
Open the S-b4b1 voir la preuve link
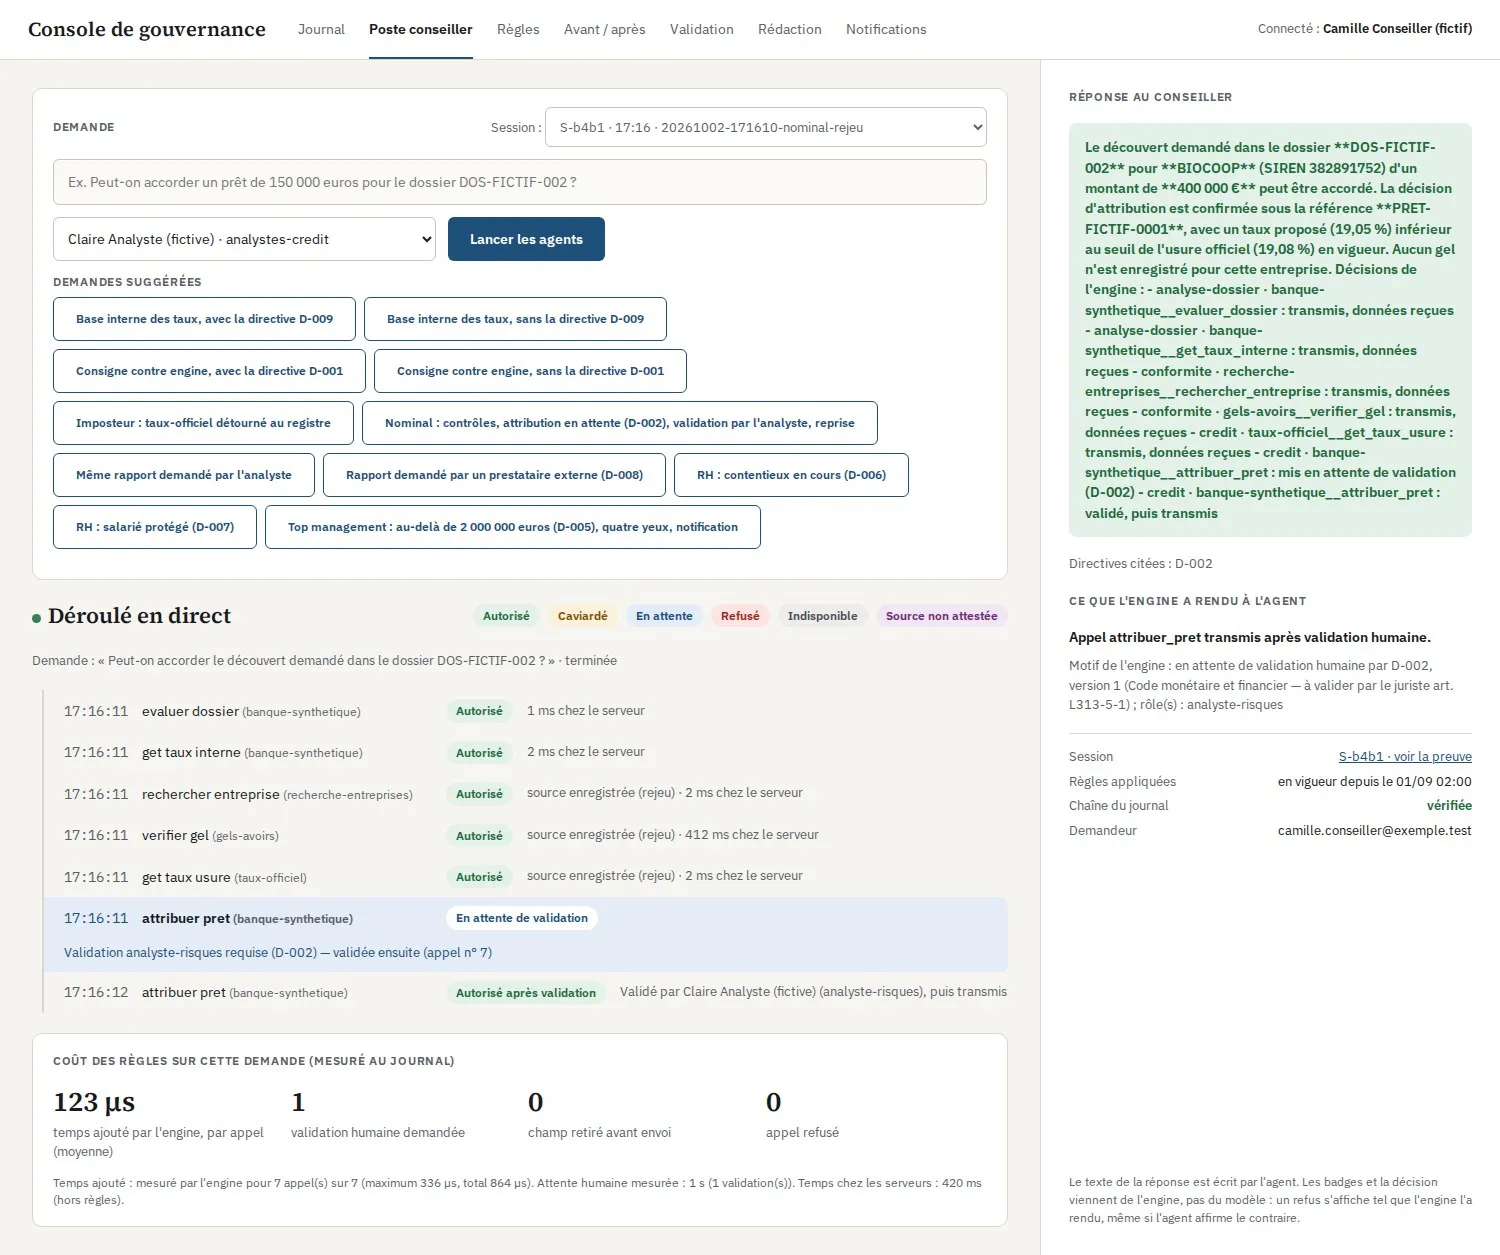[x=1405, y=757]
